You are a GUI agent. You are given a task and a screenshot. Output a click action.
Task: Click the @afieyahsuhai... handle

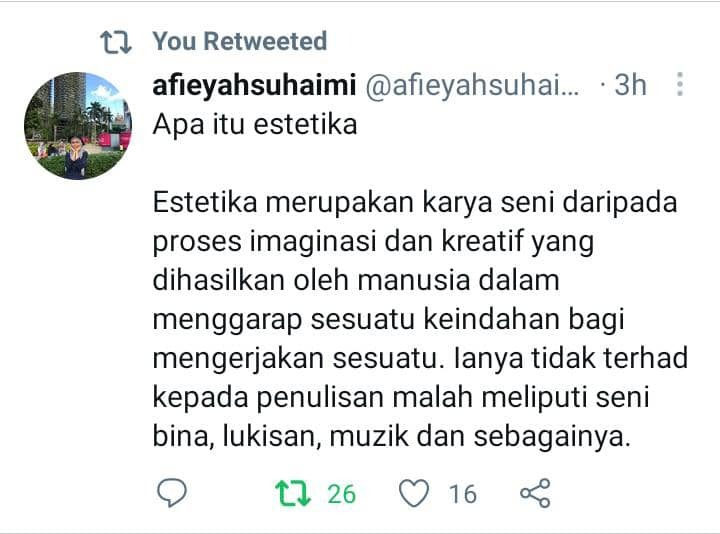tap(472, 85)
